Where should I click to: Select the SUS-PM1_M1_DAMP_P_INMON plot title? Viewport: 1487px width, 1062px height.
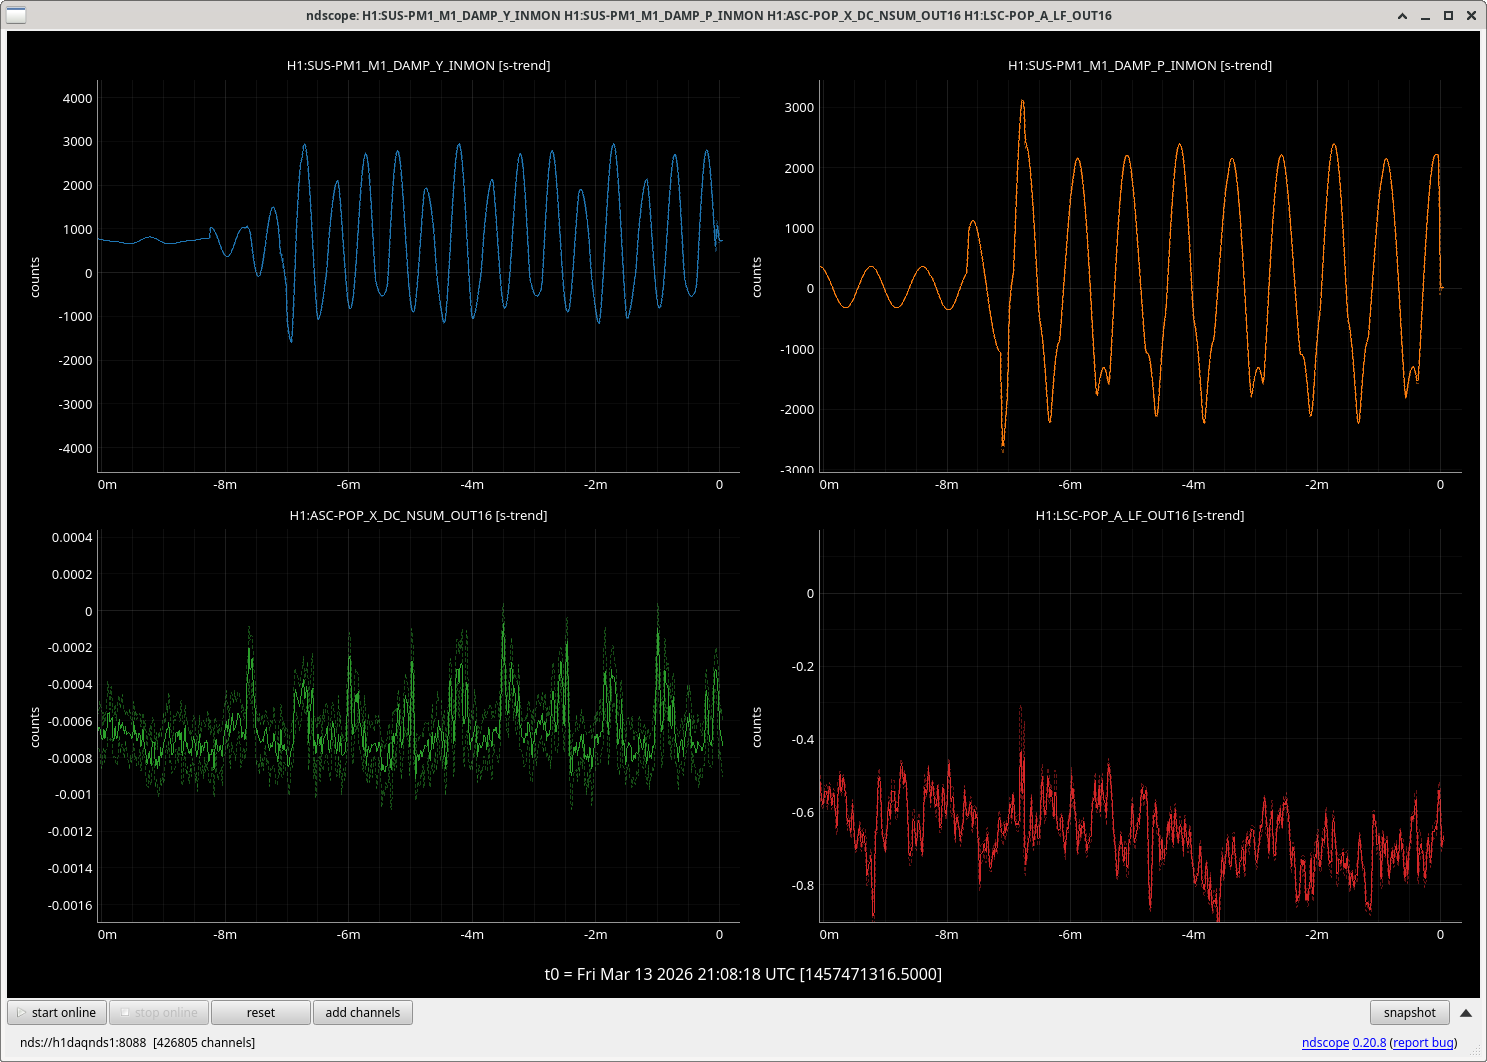tap(1139, 65)
